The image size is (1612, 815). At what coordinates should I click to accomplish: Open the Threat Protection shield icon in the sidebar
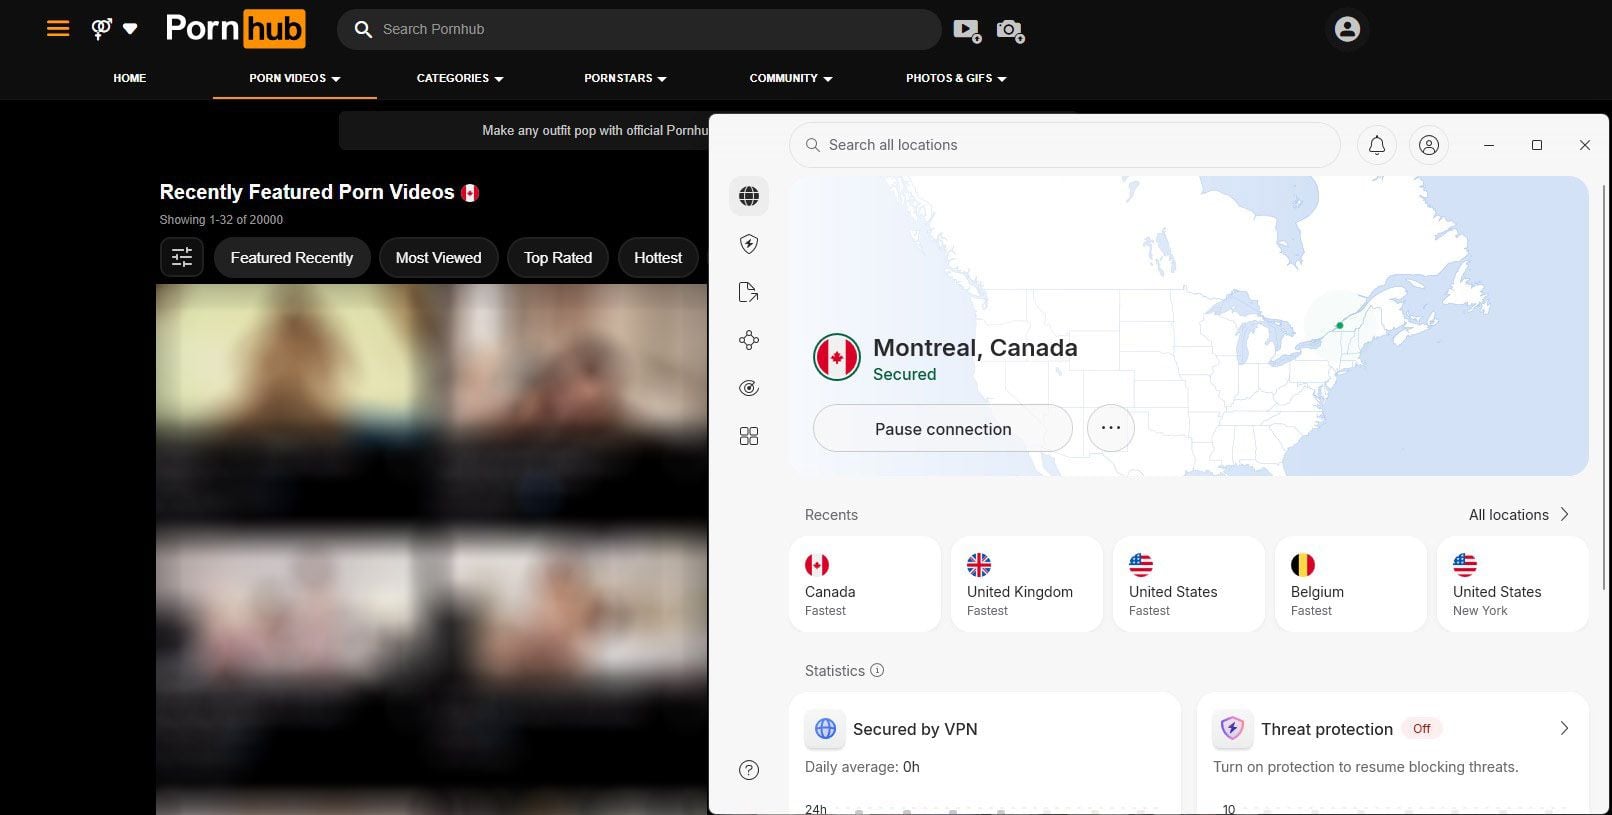coord(749,244)
